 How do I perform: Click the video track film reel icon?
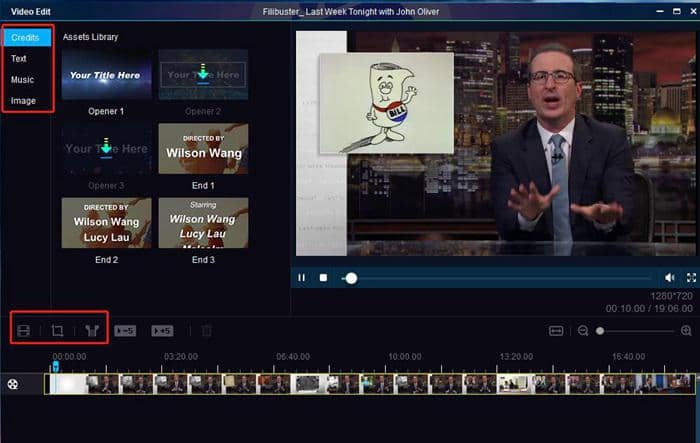13,384
